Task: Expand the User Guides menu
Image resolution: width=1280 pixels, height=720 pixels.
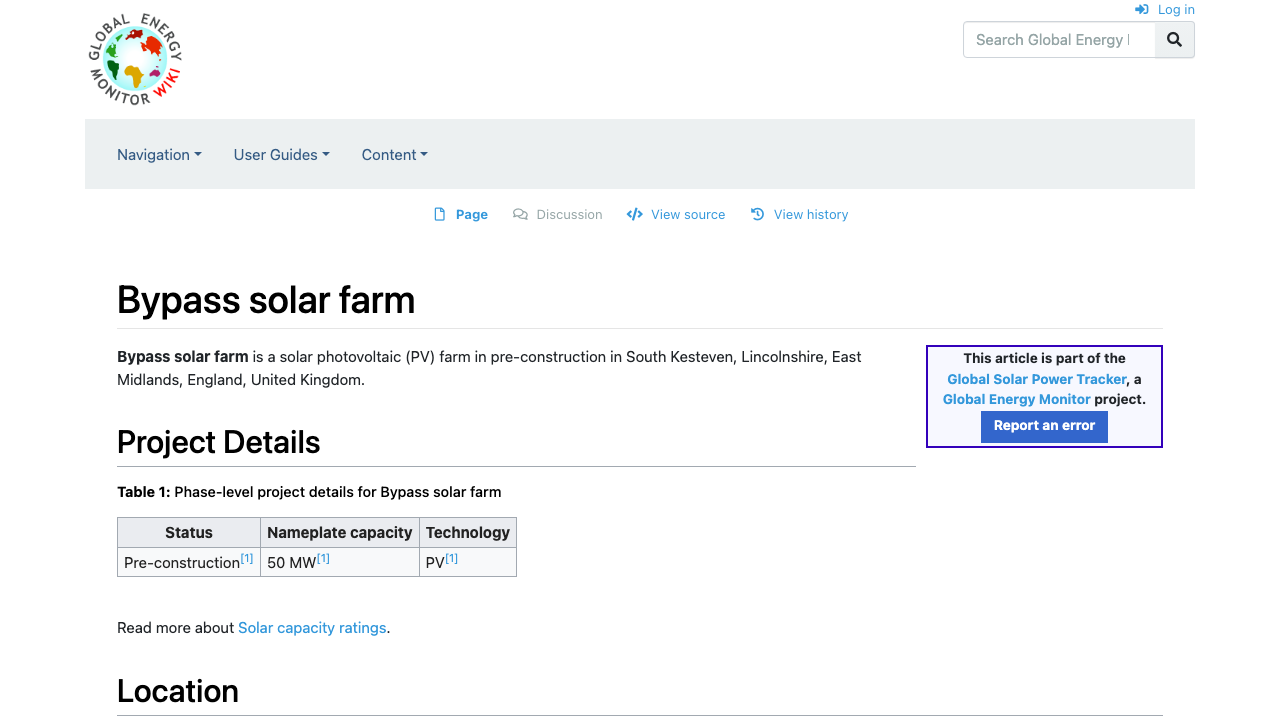Action: pyautogui.click(x=281, y=155)
